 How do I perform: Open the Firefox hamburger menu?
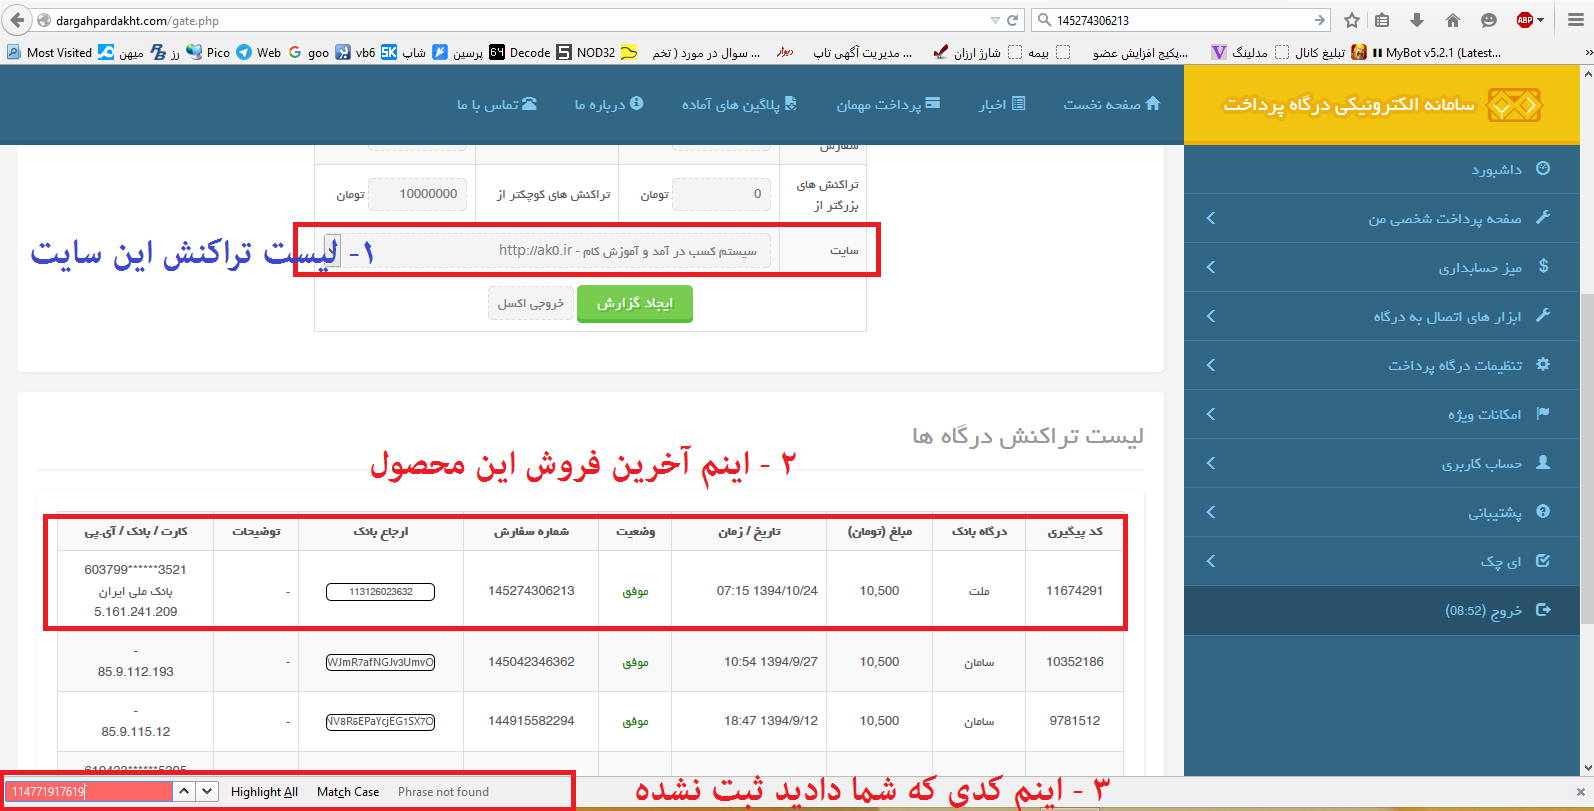click(x=1574, y=20)
